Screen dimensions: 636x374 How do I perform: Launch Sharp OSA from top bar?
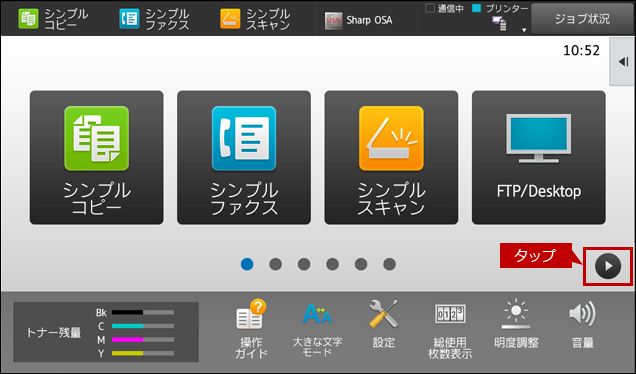coord(359,20)
